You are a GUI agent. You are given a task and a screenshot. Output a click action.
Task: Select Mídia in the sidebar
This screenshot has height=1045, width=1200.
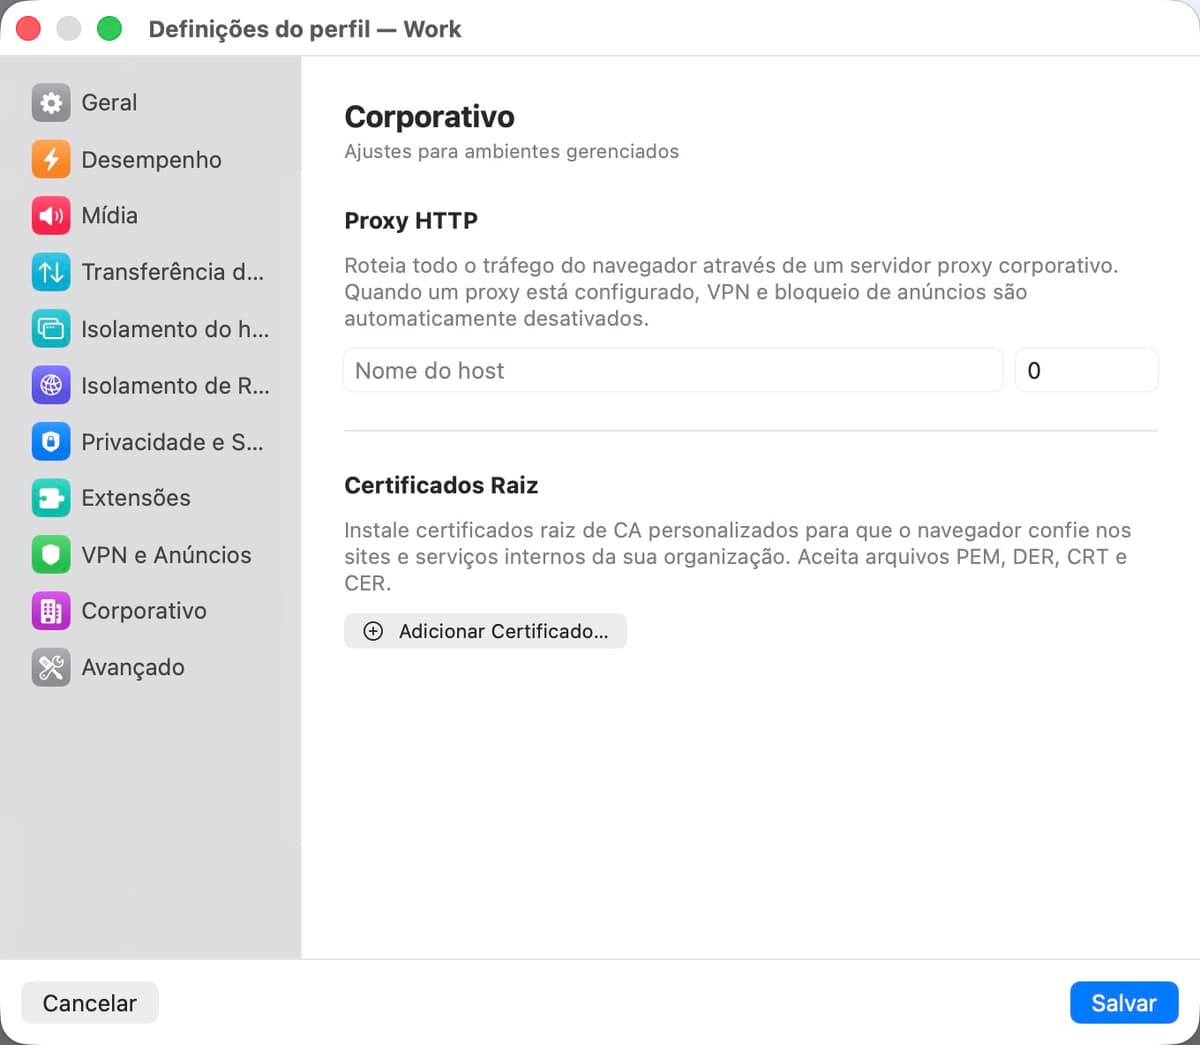click(x=151, y=215)
